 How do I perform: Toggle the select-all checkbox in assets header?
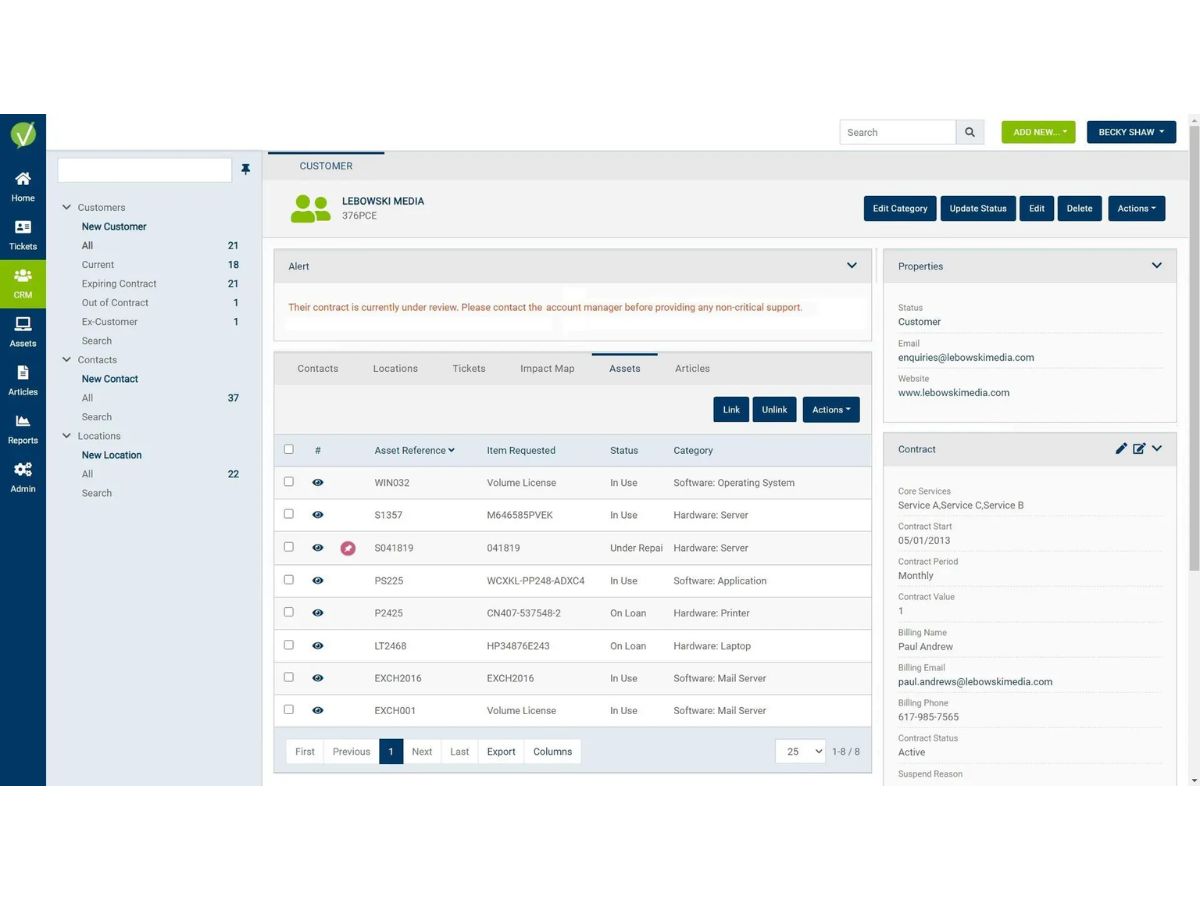pyautogui.click(x=289, y=449)
